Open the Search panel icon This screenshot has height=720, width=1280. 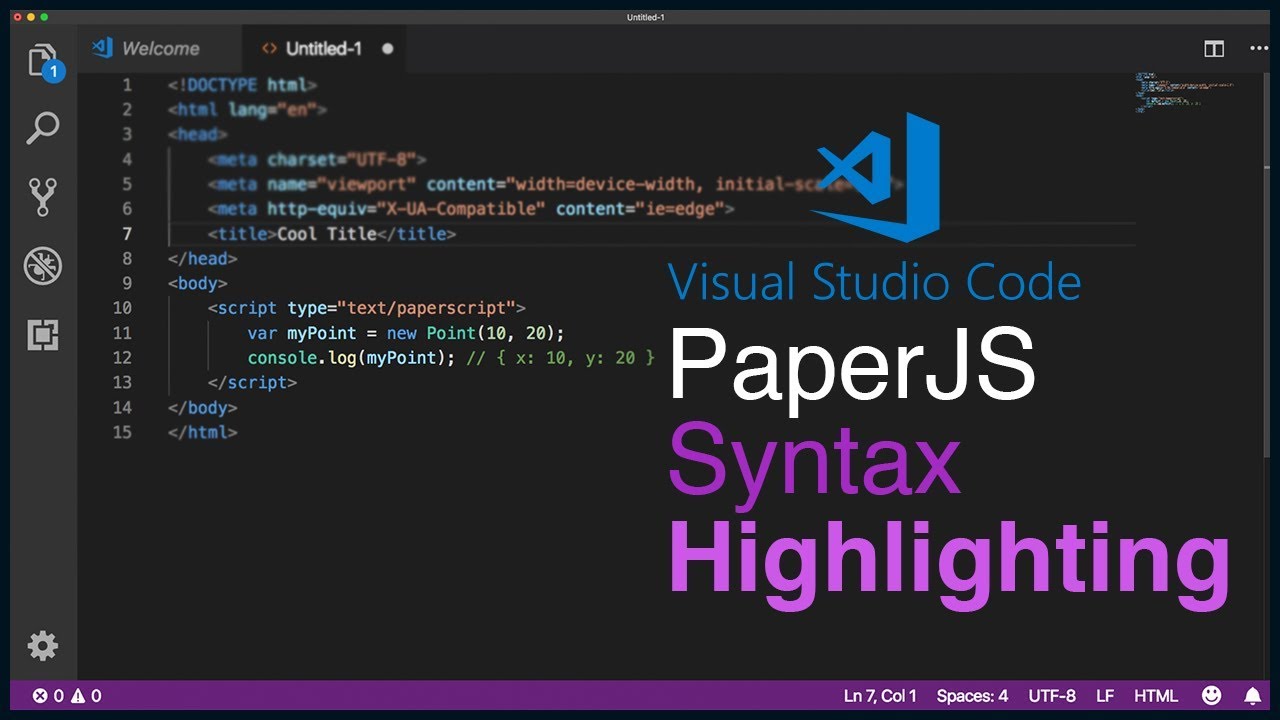click(43, 128)
